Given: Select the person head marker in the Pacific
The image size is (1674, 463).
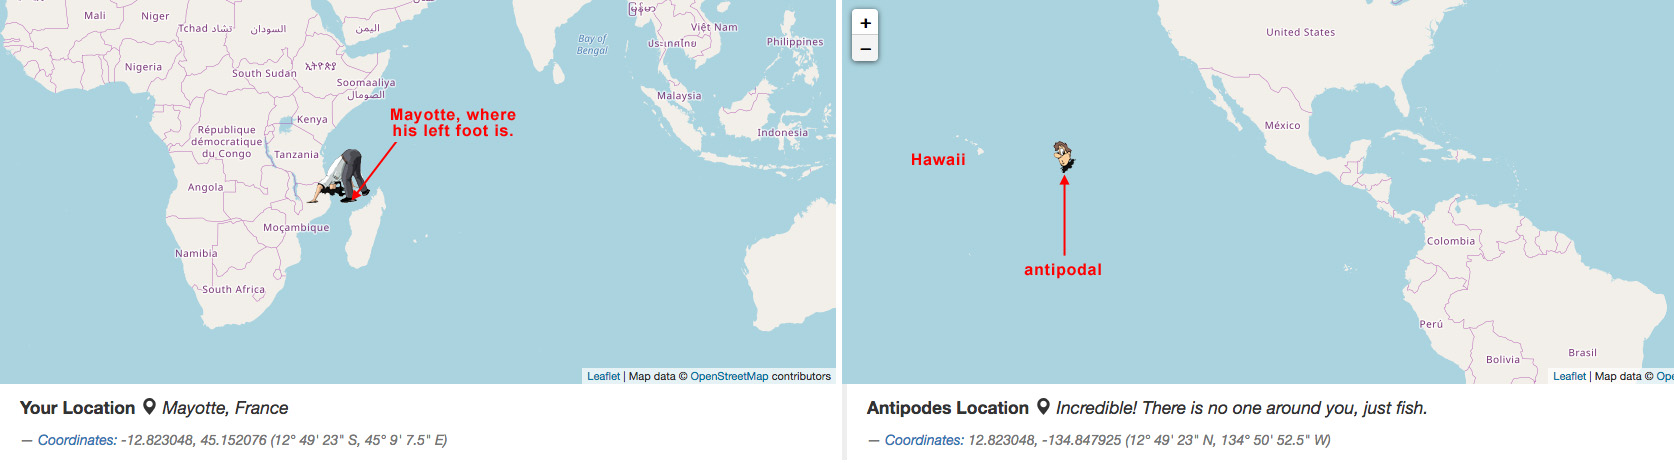Looking at the screenshot, I should (1064, 156).
